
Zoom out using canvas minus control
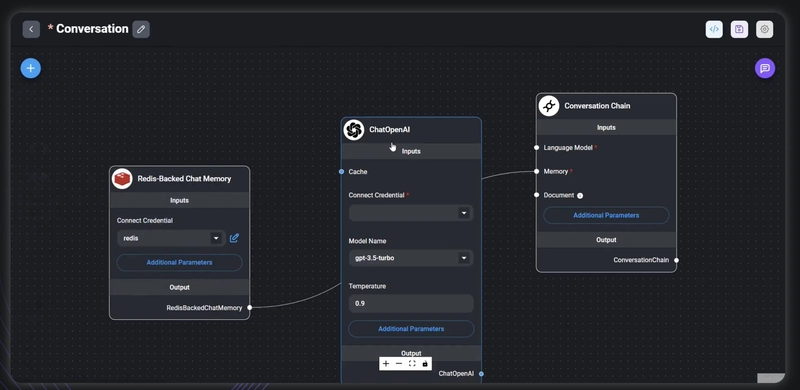click(x=399, y=363)
